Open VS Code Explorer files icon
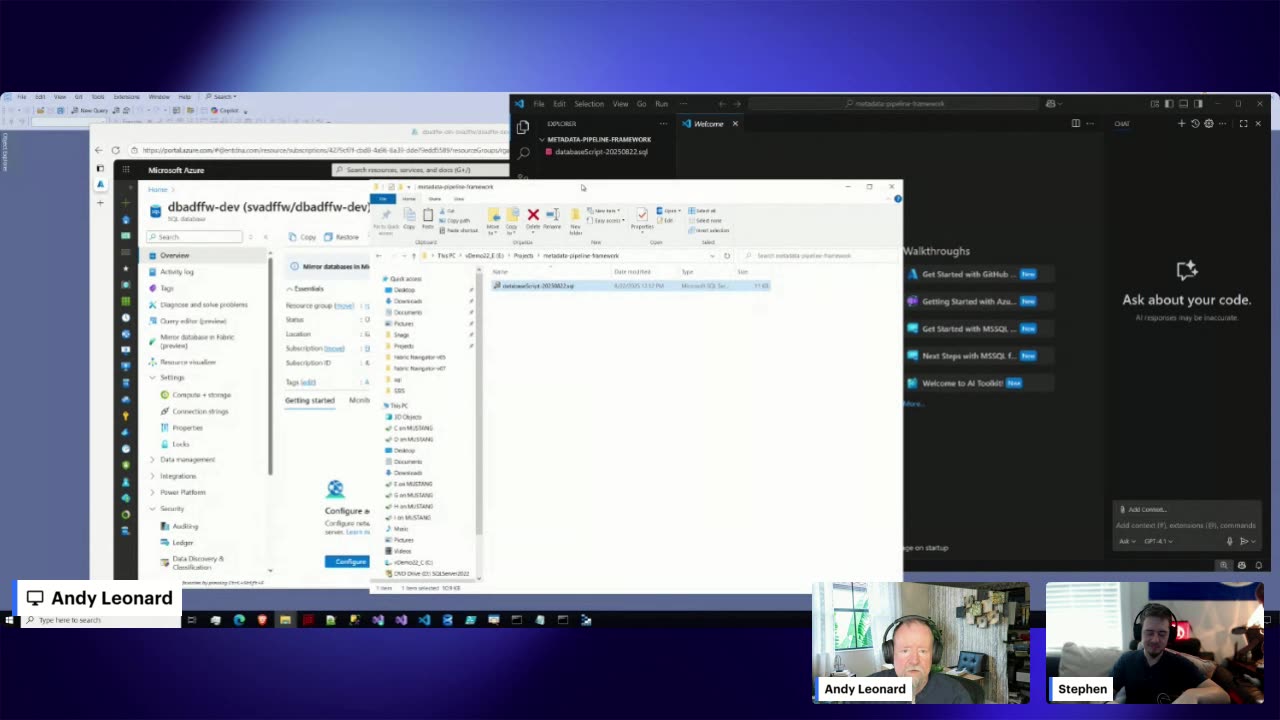 point(522,127)
